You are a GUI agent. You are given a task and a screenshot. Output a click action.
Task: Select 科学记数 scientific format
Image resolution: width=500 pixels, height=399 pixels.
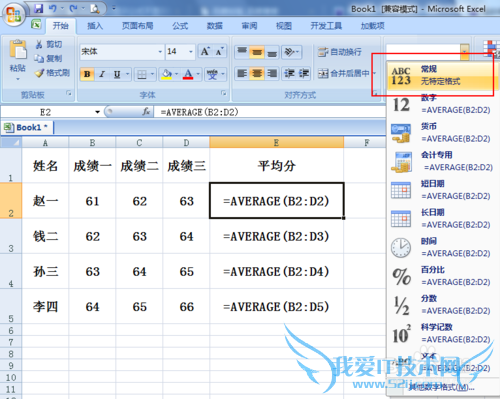tap(442, 334)
